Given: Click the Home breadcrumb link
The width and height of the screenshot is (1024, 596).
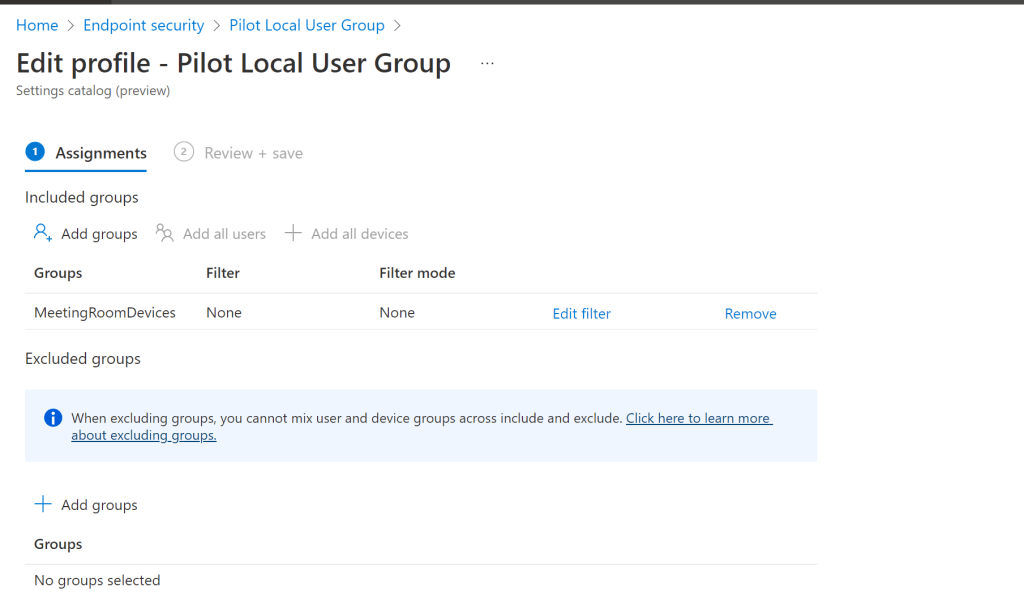Looking at the screenshot, I should [x=37, y=25].
